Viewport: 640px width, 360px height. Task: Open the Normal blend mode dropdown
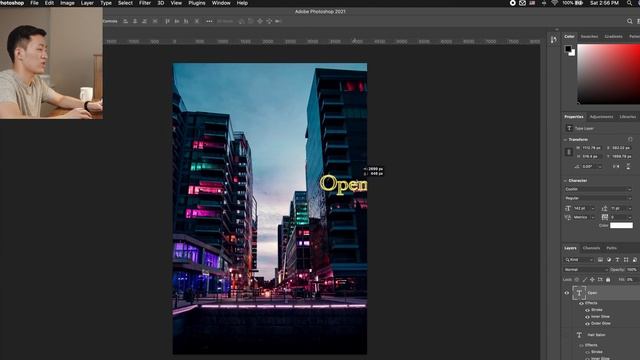pyautogui.click(x=585, y=270)
